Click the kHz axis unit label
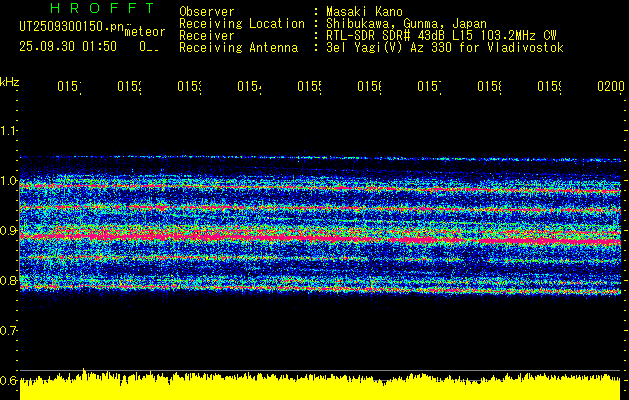The height and width of the screenshot is (400, 629). (x=10, y=82)
